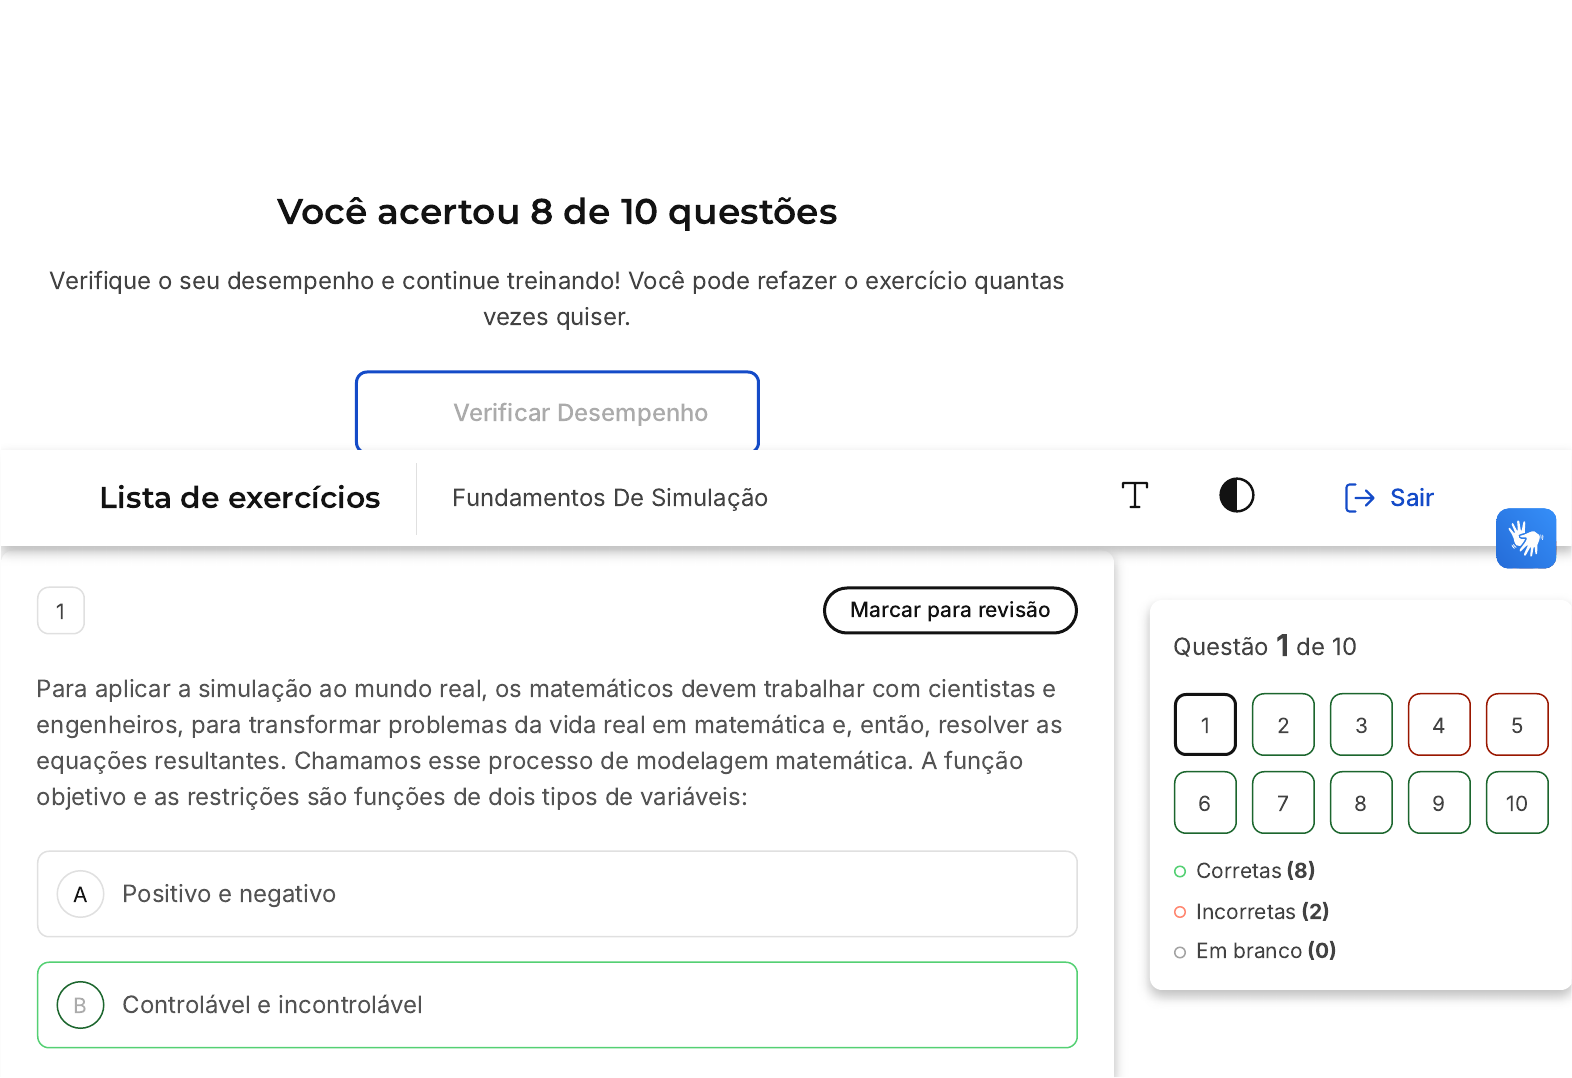Select option A circle, Positivo e negativo
1572x1078 pixels.
click(81, 894)
